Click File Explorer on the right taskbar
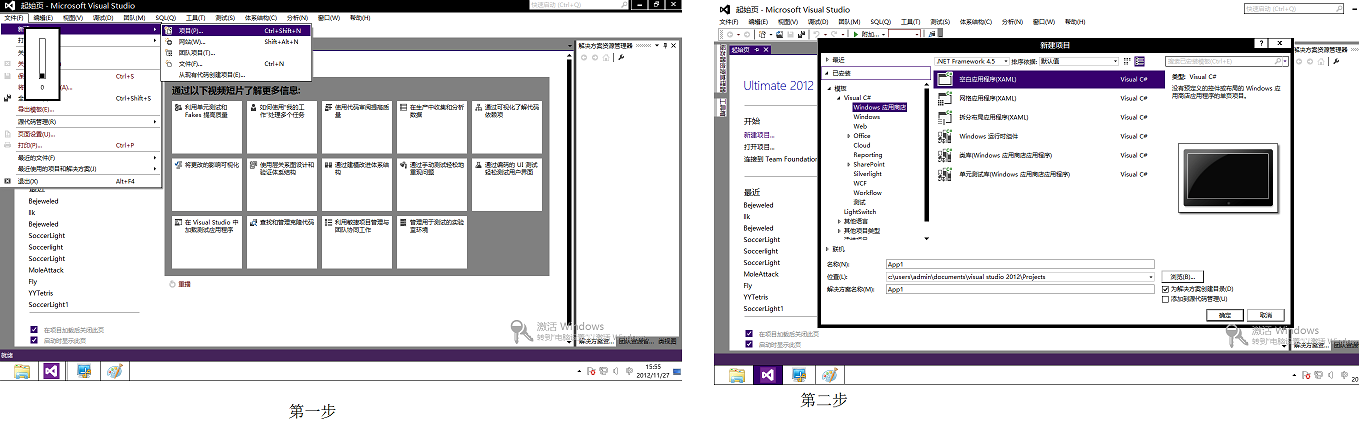1359x447 pixels. pos(738,375)
